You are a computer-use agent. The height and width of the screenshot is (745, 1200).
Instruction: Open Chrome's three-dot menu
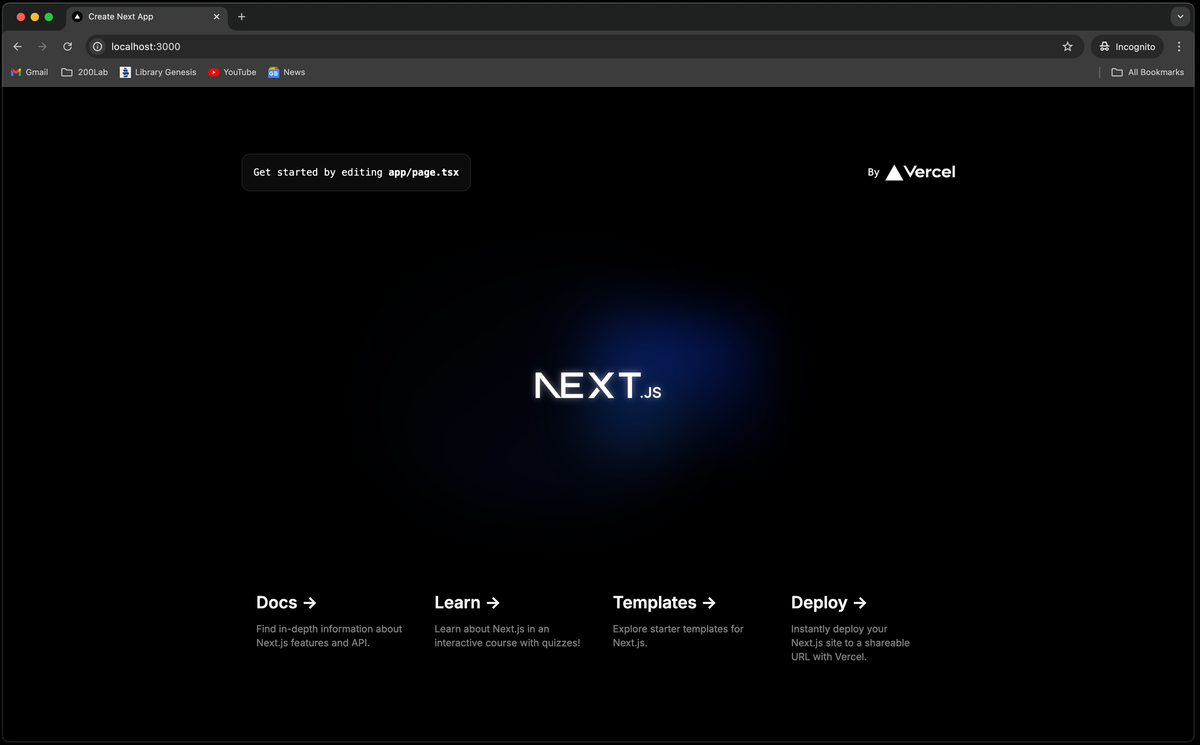[x=1179, y=46]
